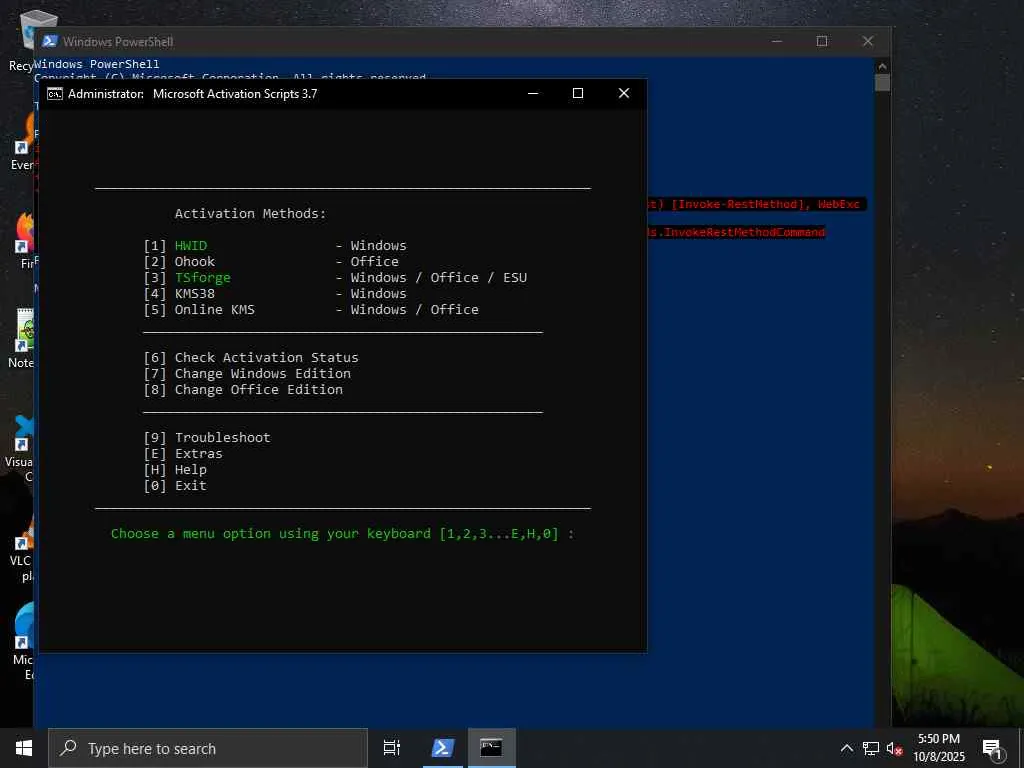The width and height of the screenshot is (1024, 768).
Task: Minimize the Microsoft Activation Scripts window
Action: (533, 93)
